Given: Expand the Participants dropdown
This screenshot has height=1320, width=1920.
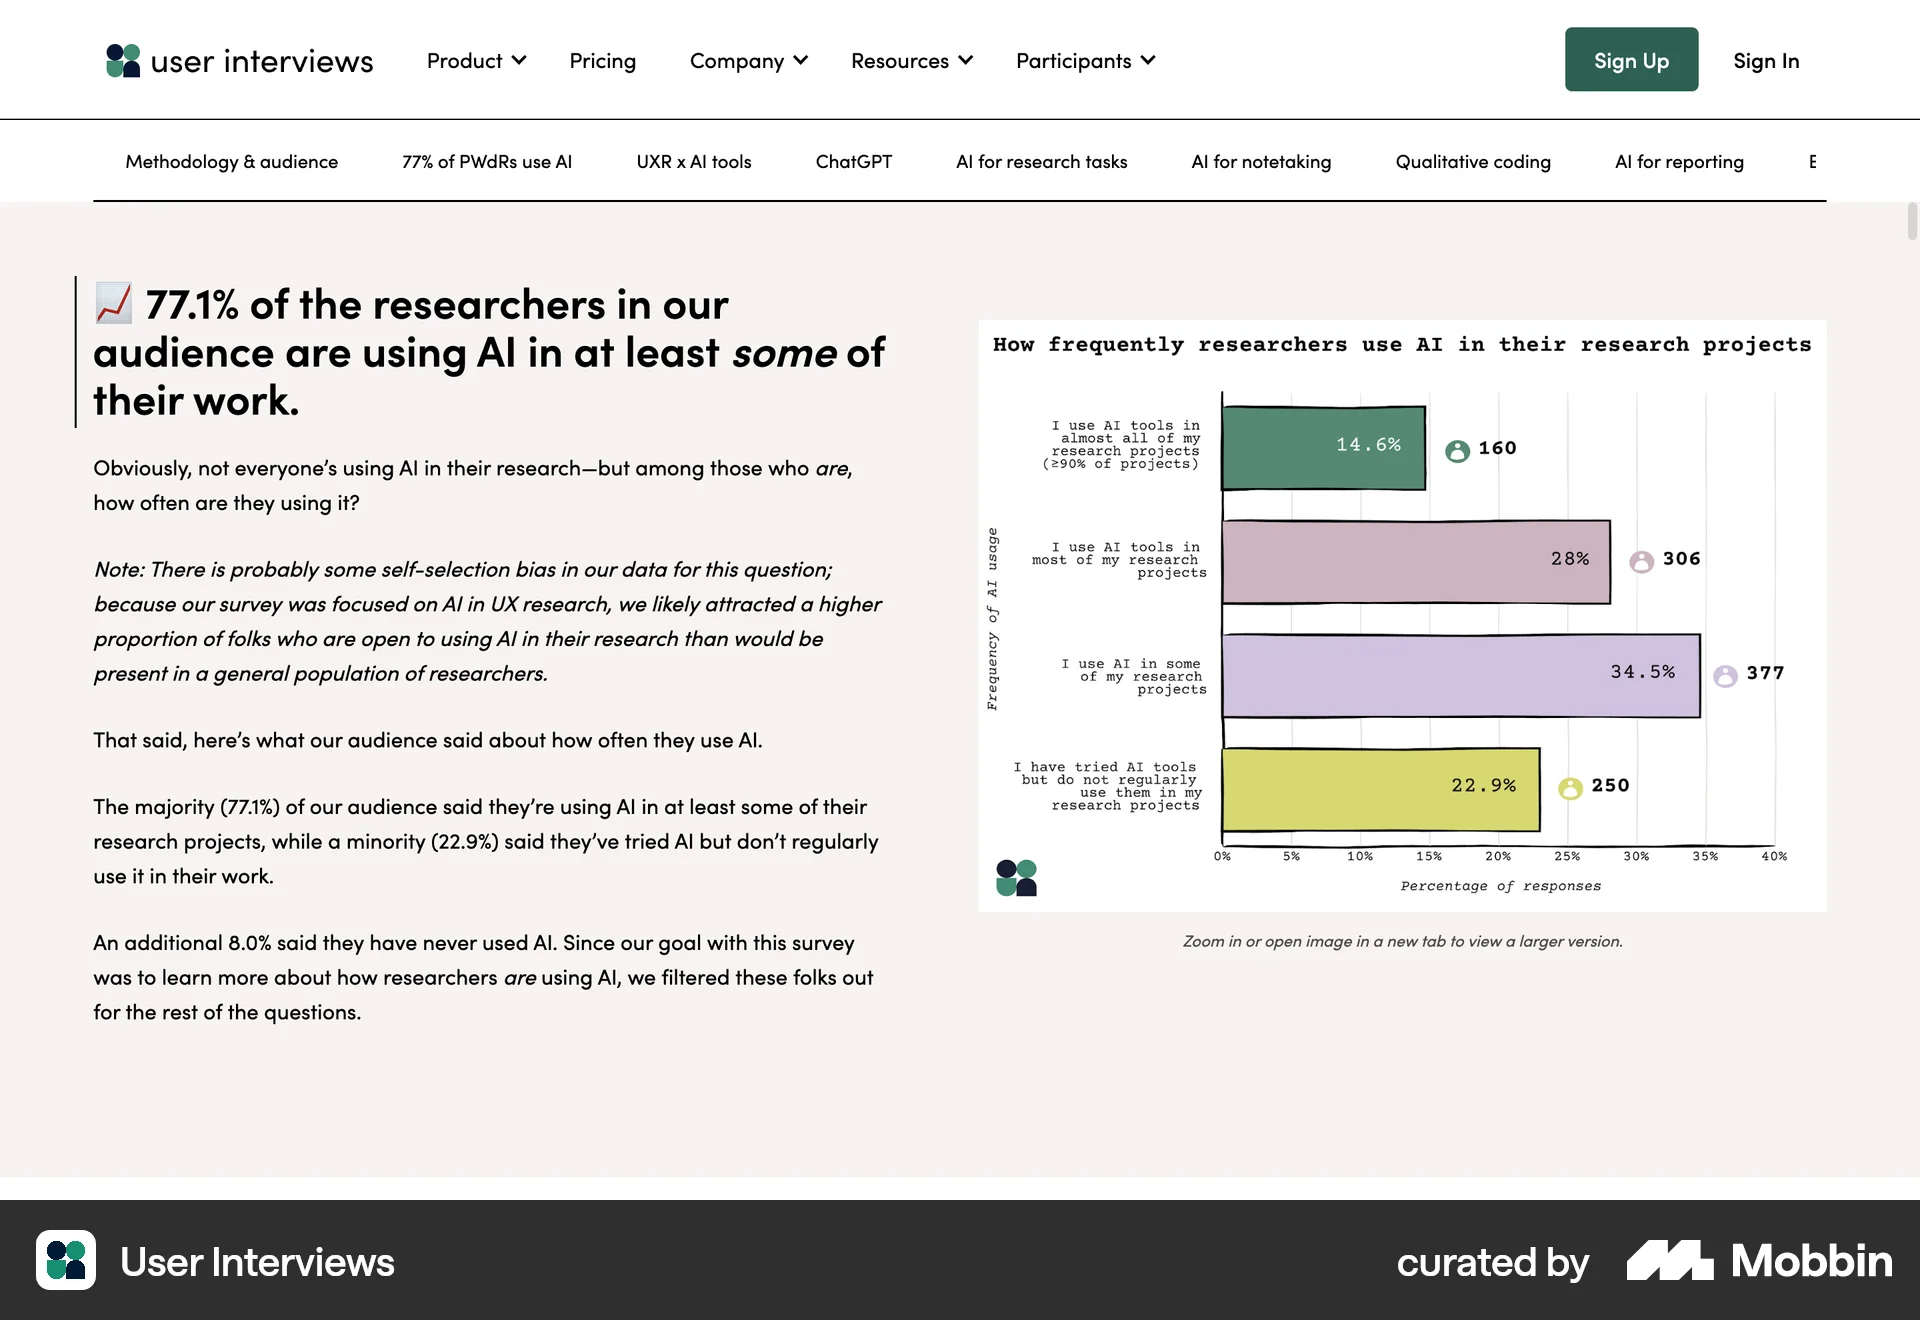Looking at the screenshot, I should click(1085, 60).
